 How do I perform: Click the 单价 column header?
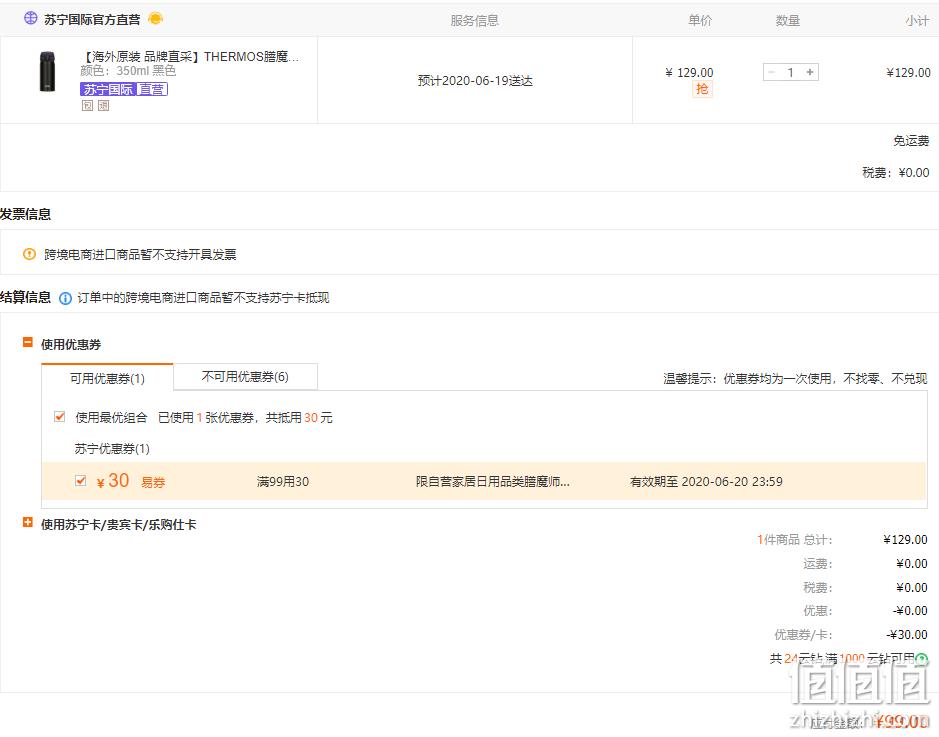(x=699, y=20)
